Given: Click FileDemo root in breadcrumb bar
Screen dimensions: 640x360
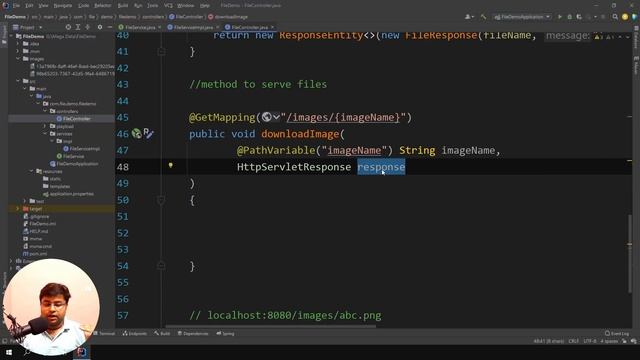Looking at the screenshot, I should click(x=15, y=17).
